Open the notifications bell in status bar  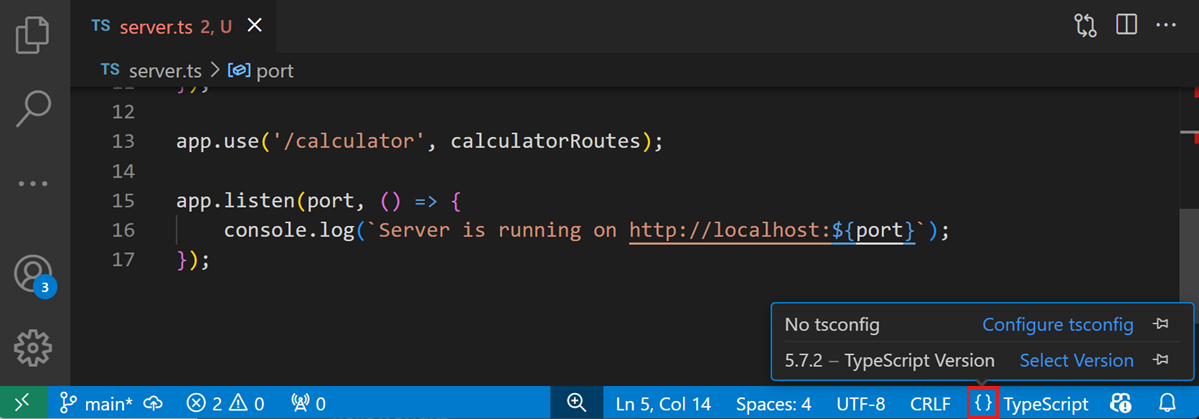click(x=1166, y=403)
